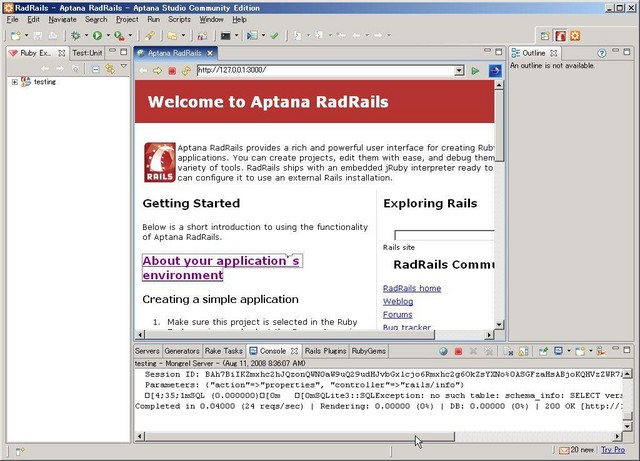Click the Try Pro link in status bar
This screenshot has height=461, width=640.
pos(613,450)
